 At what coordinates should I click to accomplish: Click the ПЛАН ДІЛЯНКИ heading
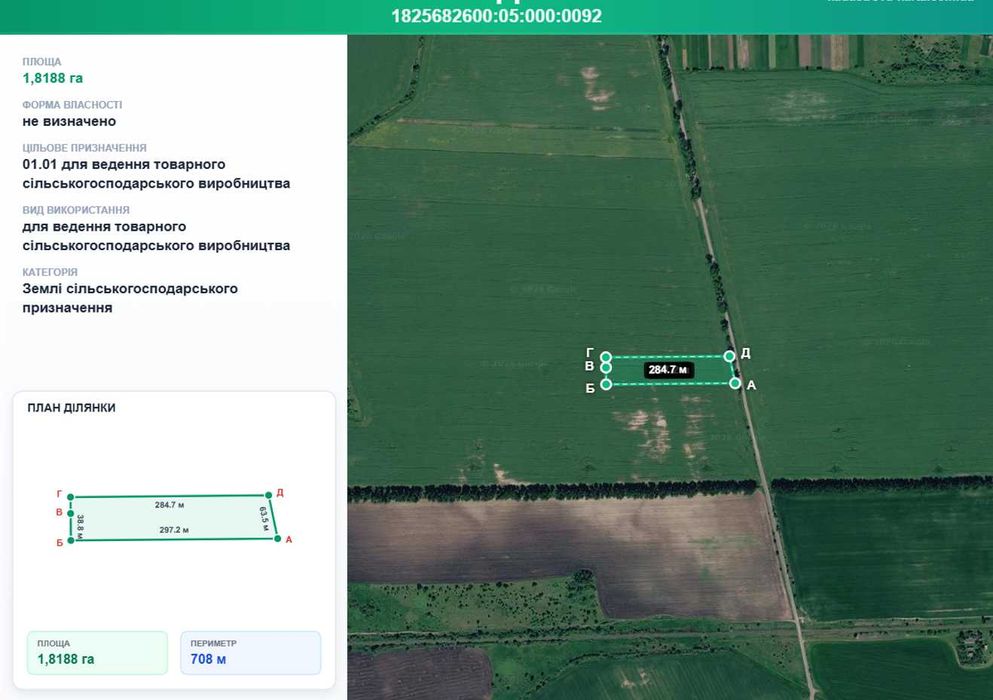[x=72, y=408]
